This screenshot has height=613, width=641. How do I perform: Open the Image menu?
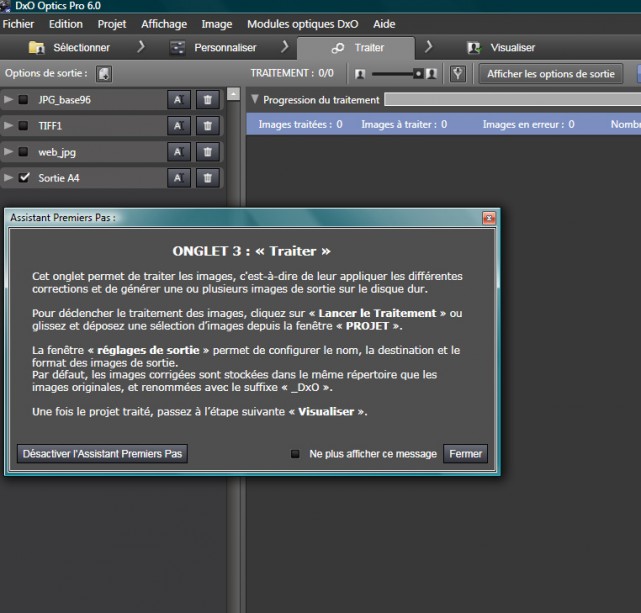point(217,24)
